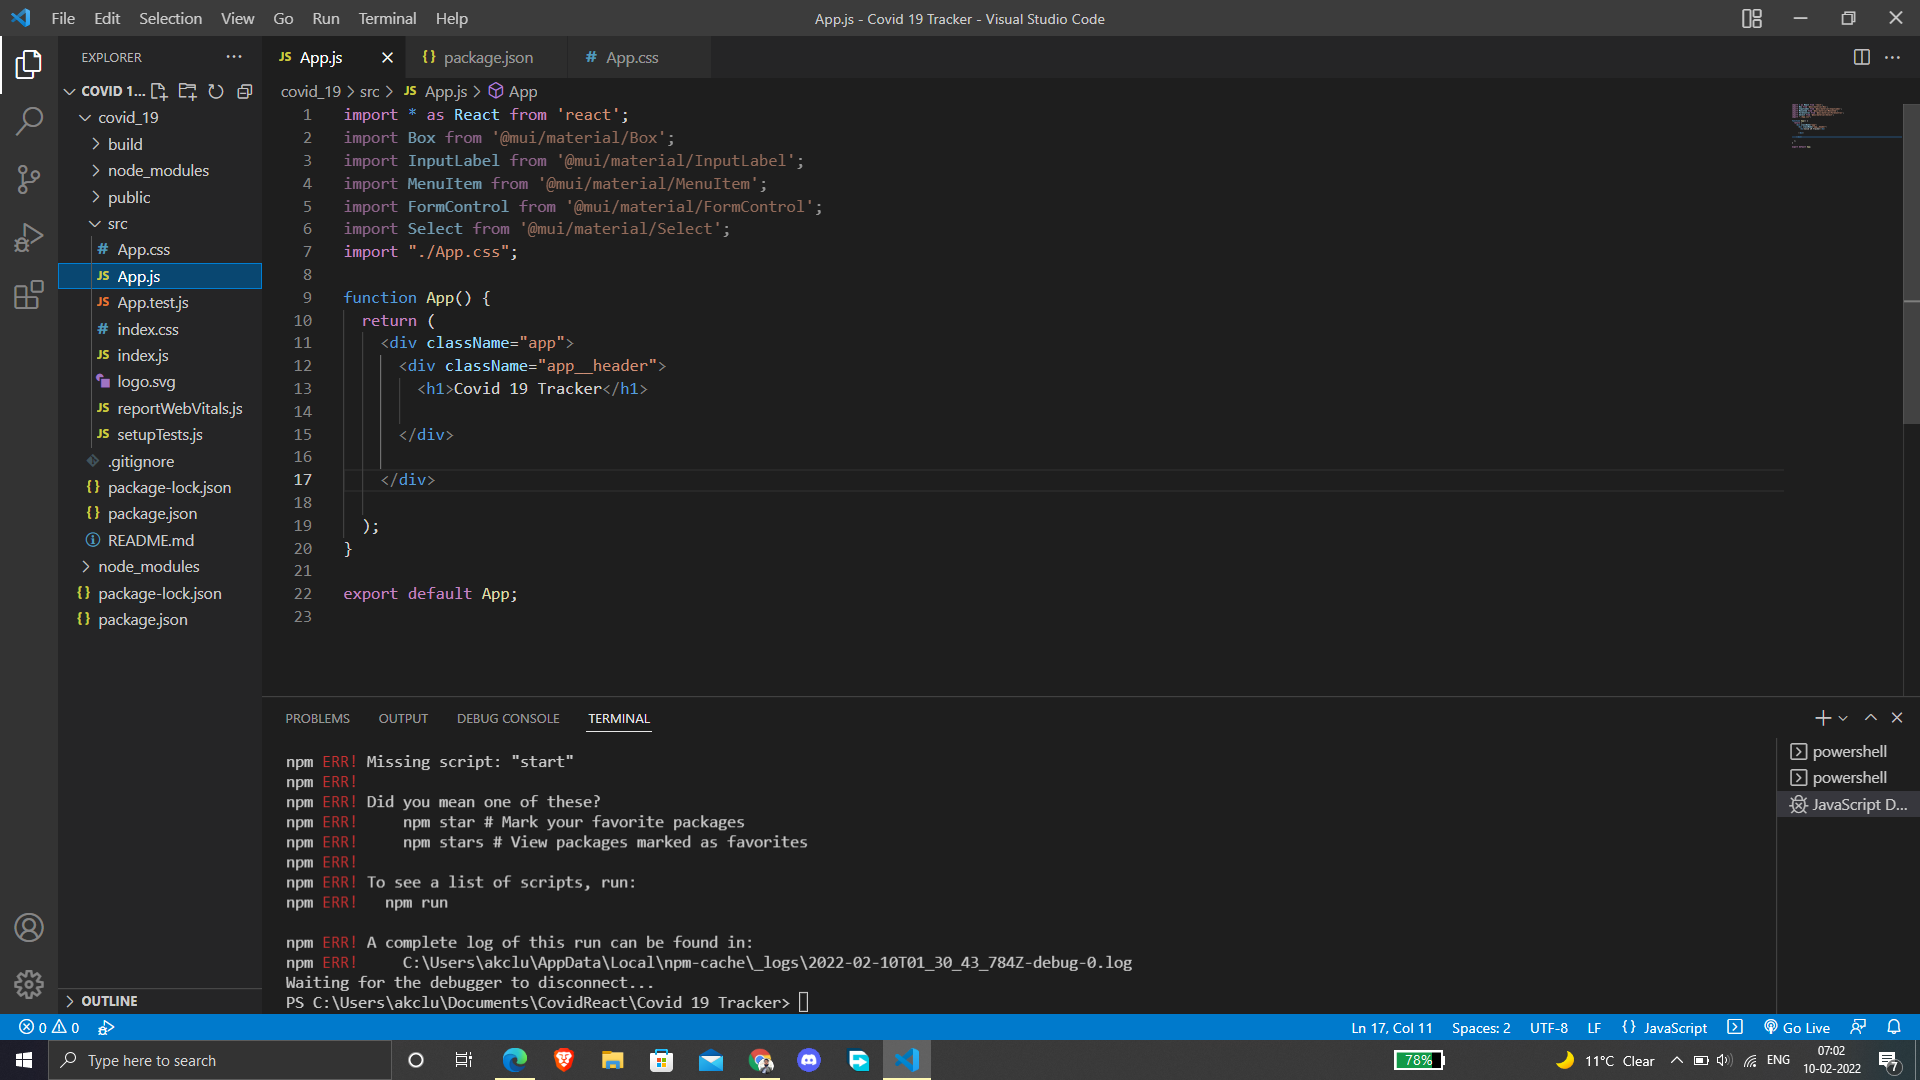Screen dimensions: 1920x1080
Task: Close the terminal panel
Action: pos(1897,718)
